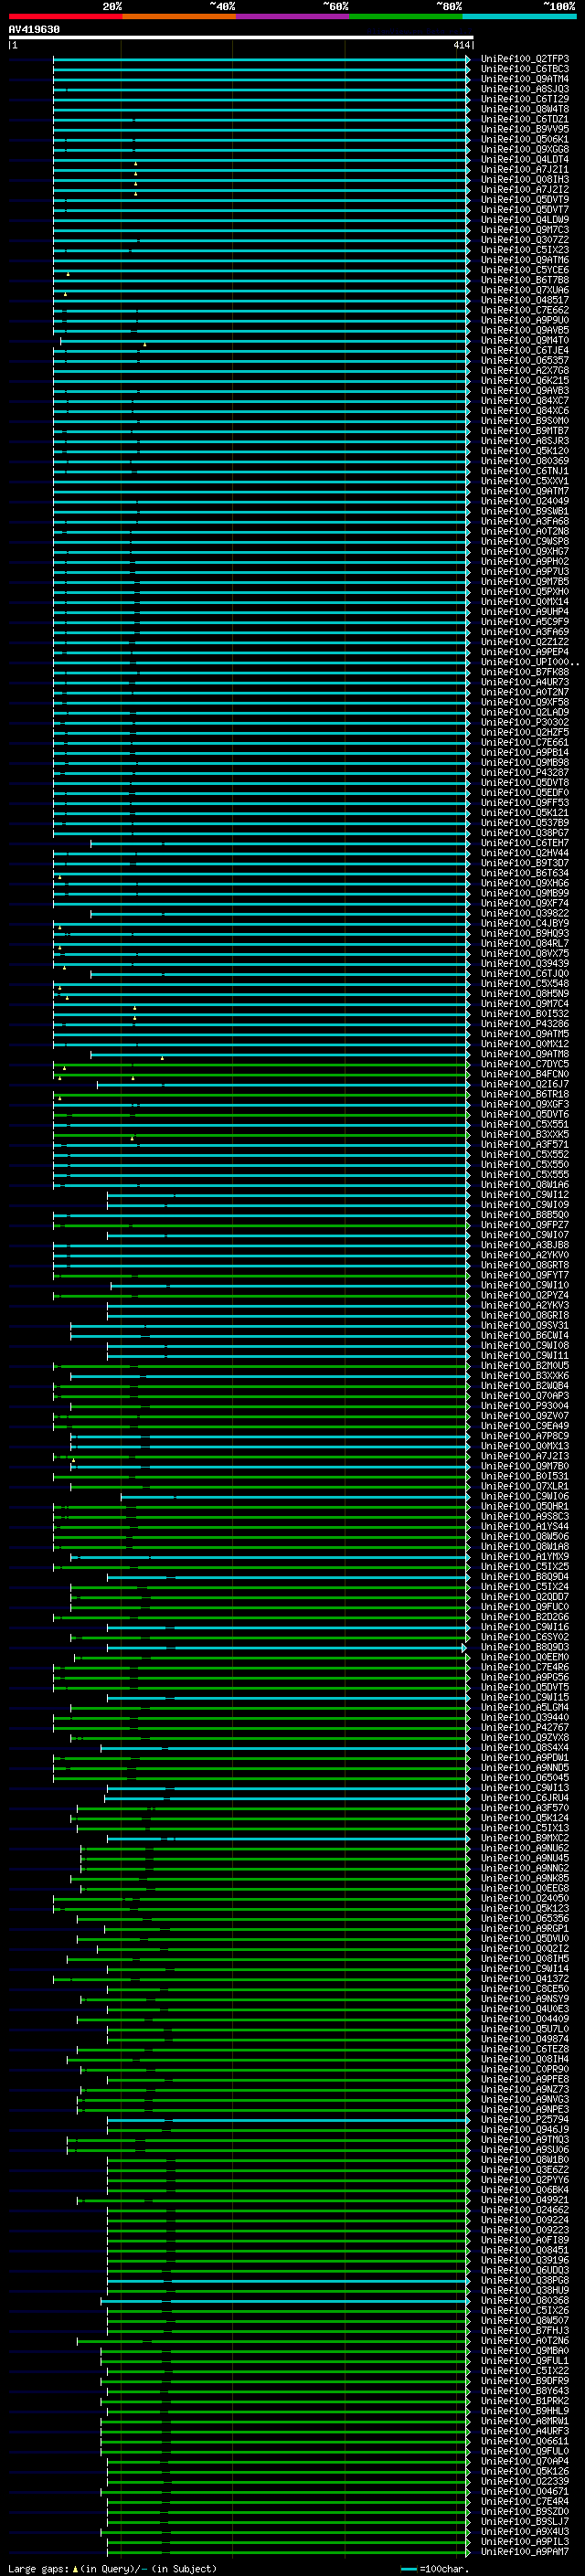Select hit UniRef100_Q8W1A6
The height and width of the screenshot is (2576, 585).
[x=525, y=1185]
